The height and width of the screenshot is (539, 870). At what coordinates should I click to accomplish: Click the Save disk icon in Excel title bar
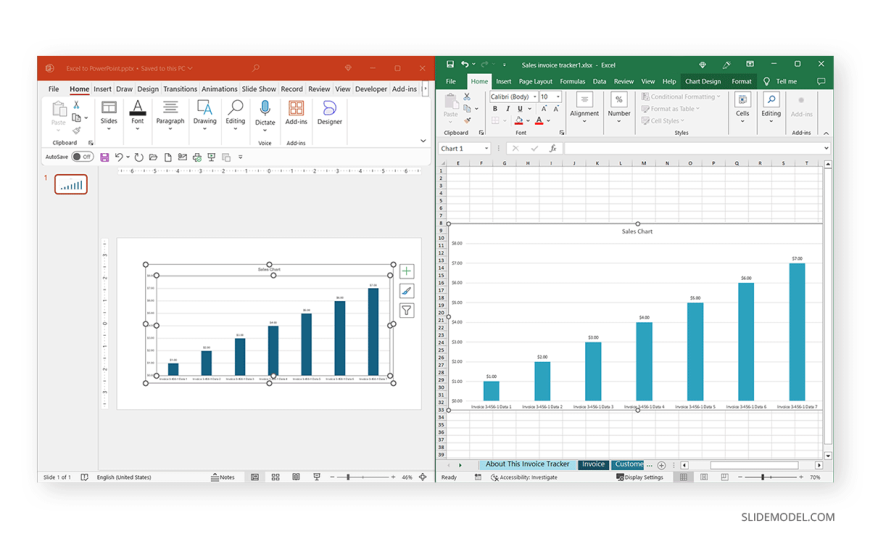click(450, 64)
